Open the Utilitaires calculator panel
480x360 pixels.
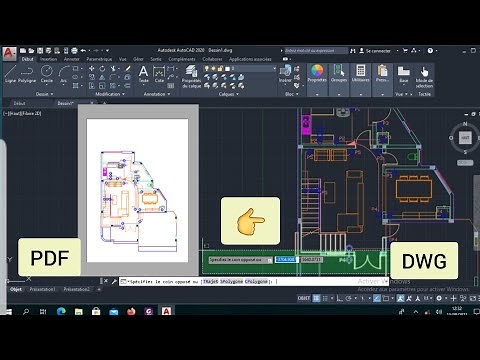tap(360, 74)
